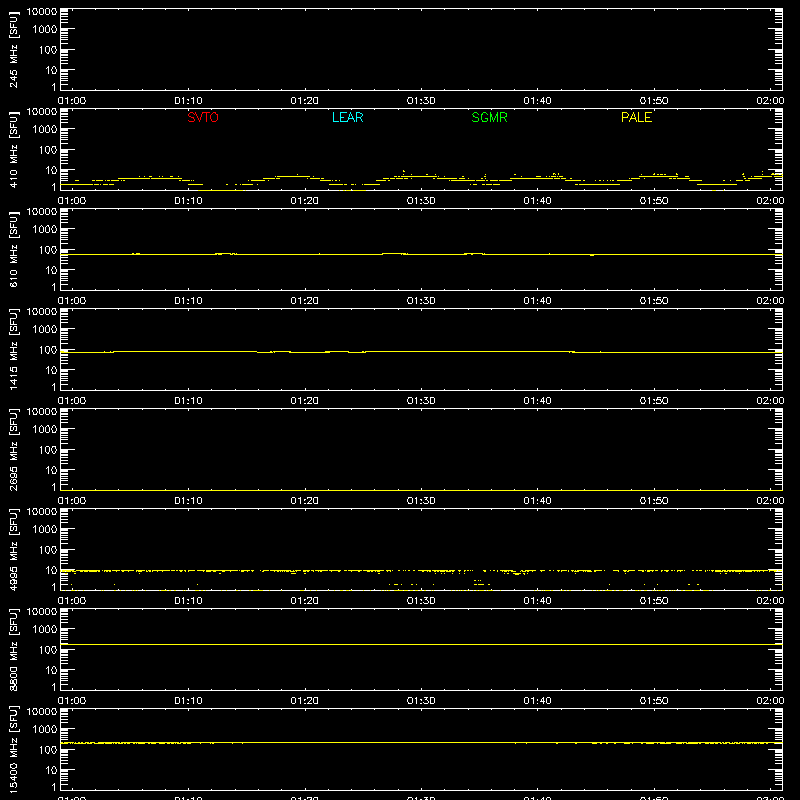
Task: Click 02:00 time label below 245 MHz panel
Action: coord(770,101)
